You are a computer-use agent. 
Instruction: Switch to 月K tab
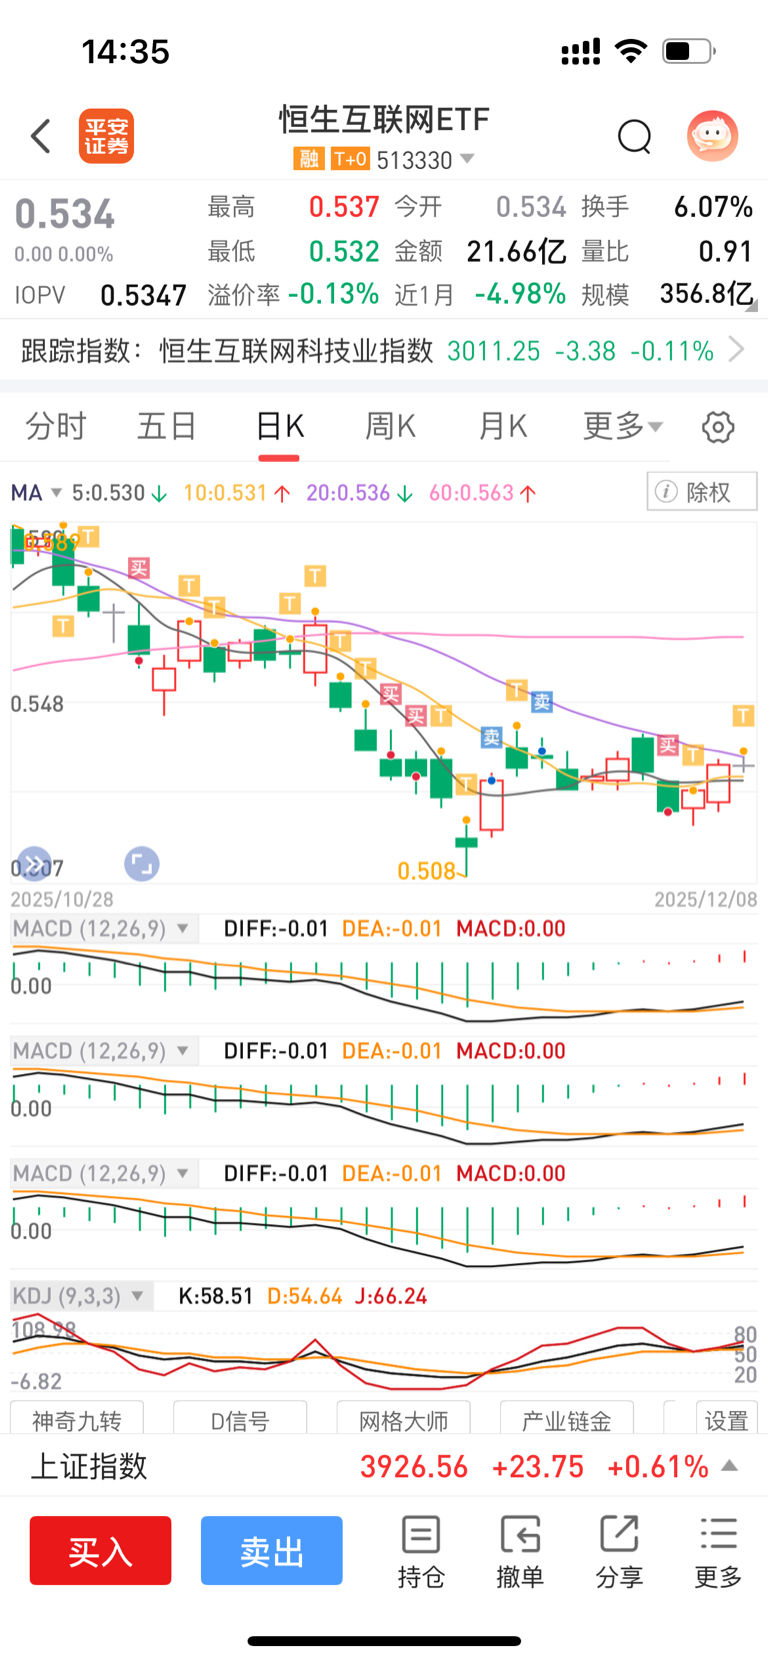[x=502, y=427]
